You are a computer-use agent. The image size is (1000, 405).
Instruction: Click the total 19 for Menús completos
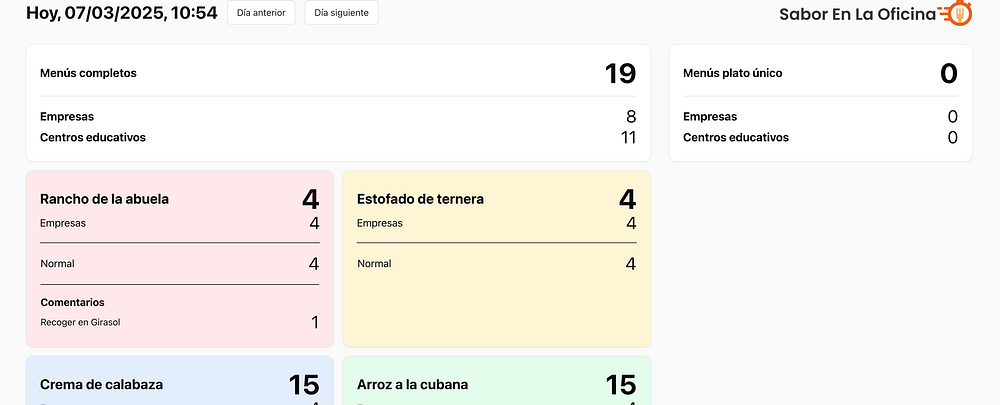(620, 73)
